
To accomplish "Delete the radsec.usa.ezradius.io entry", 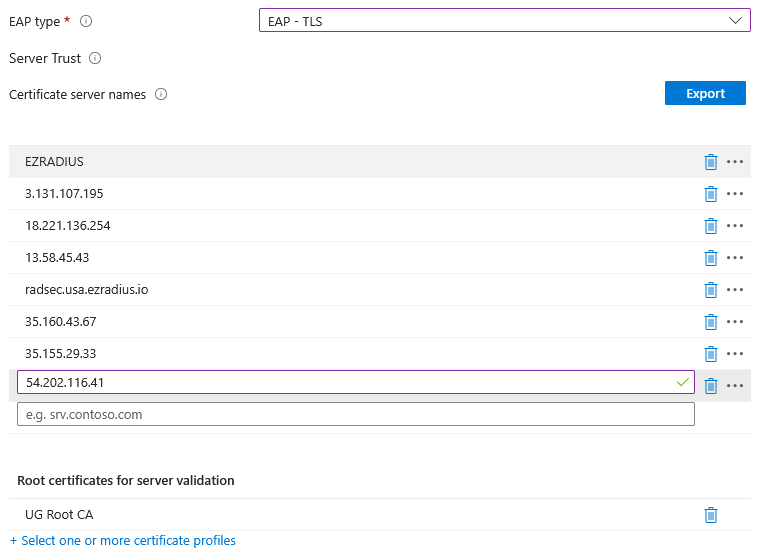I will (x=711, y=290).
